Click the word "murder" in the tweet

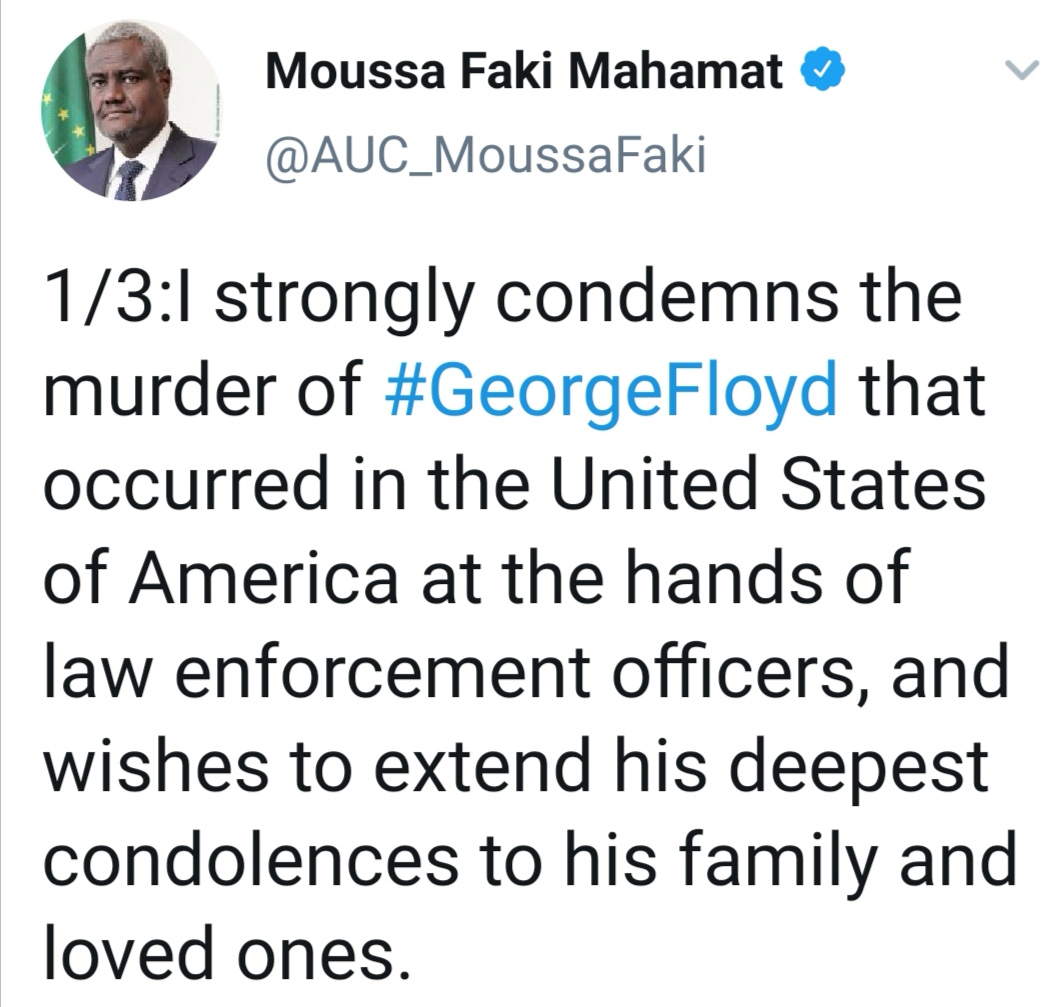point(159,391)
